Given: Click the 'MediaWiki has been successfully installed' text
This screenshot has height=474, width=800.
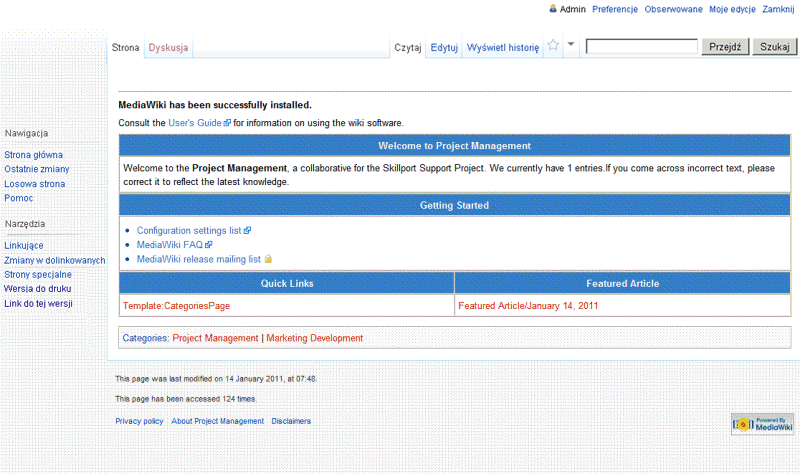Looking at the screenshot, I should point(215,105).
